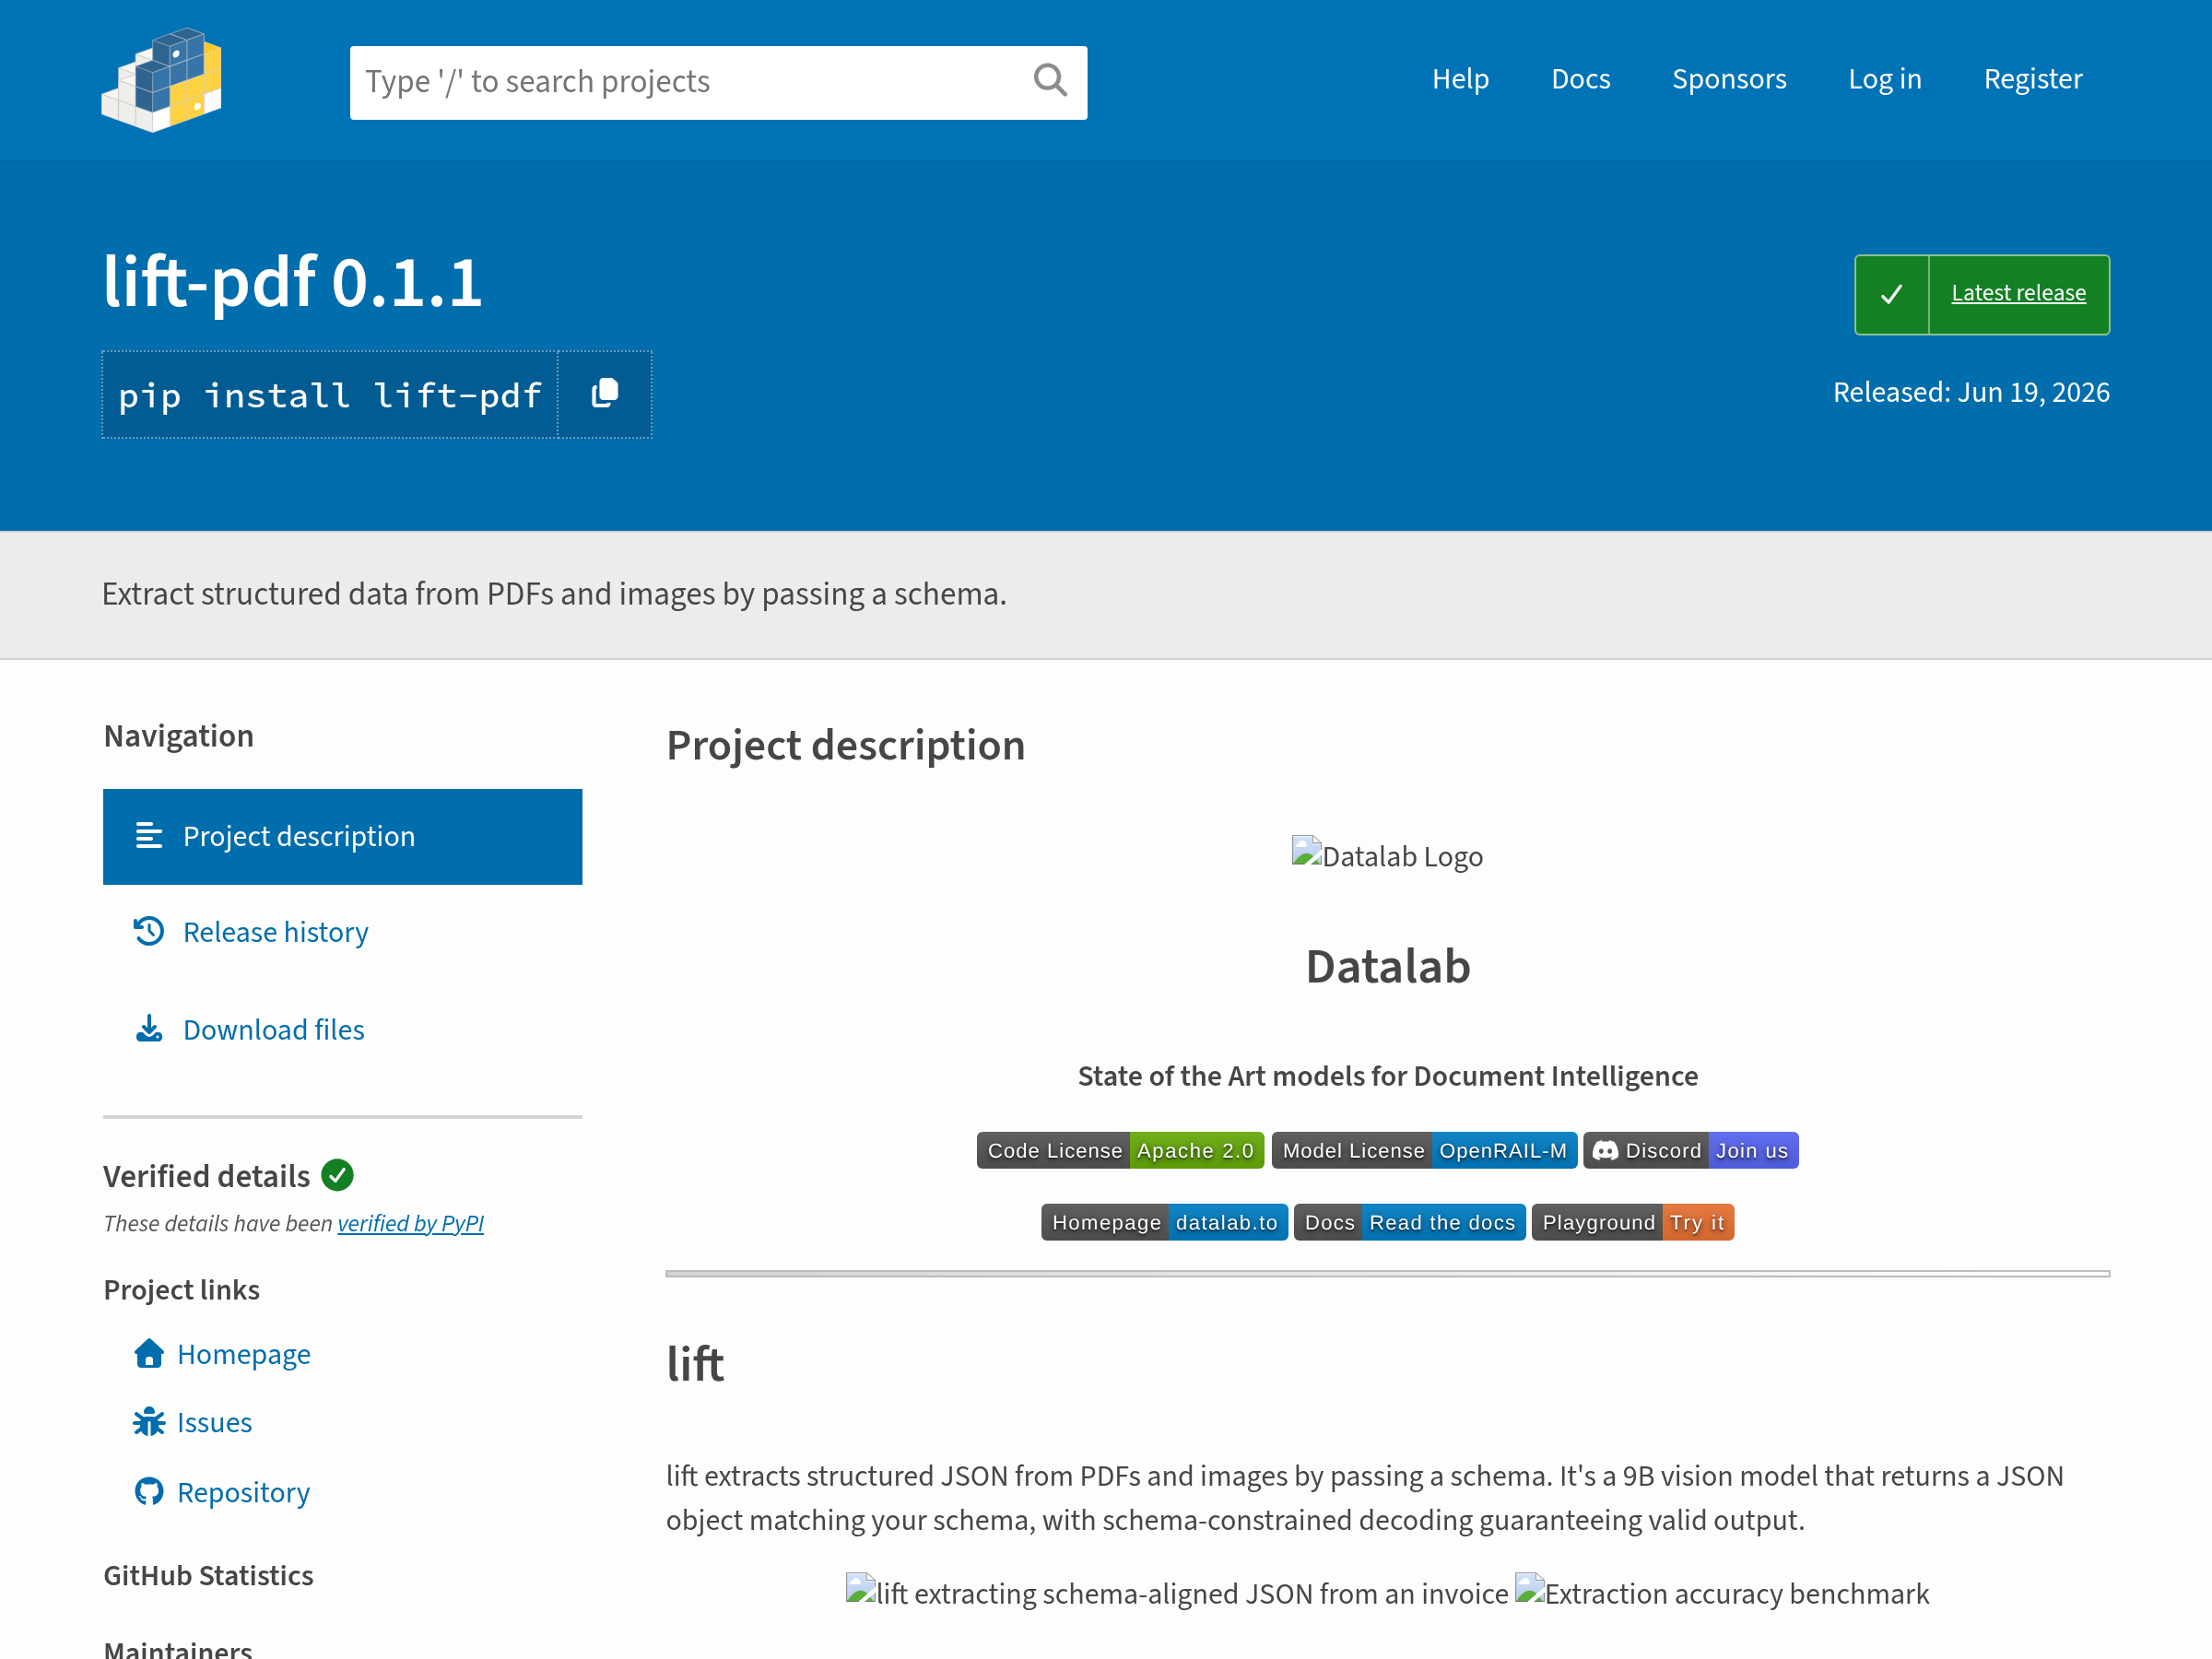The height and width of the screenshot is (1659, 2212).
Task: Click the Docs Read the docs badge
Action: (1409, 1222)
